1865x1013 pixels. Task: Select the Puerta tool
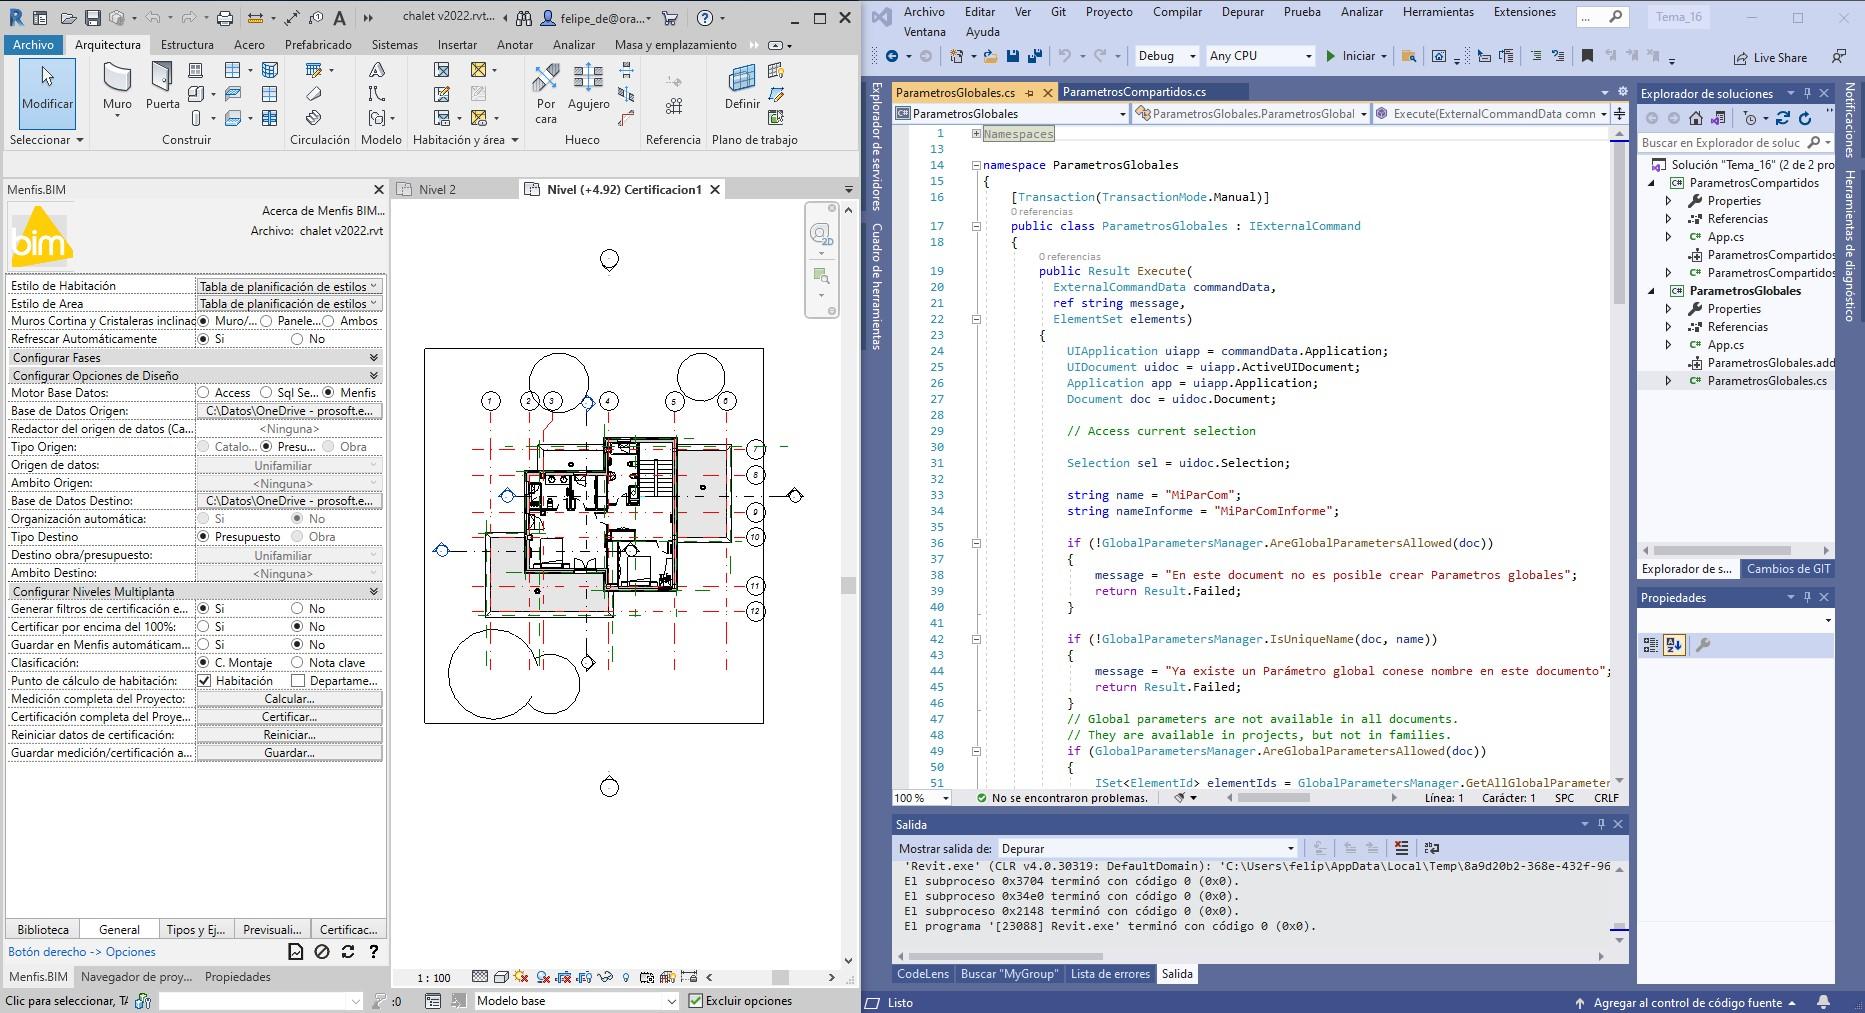point(161,90)
